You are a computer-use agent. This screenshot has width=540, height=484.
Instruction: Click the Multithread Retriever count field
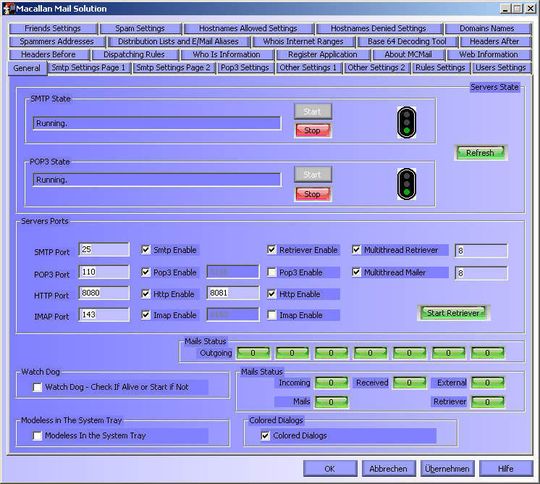click(481, 251)
